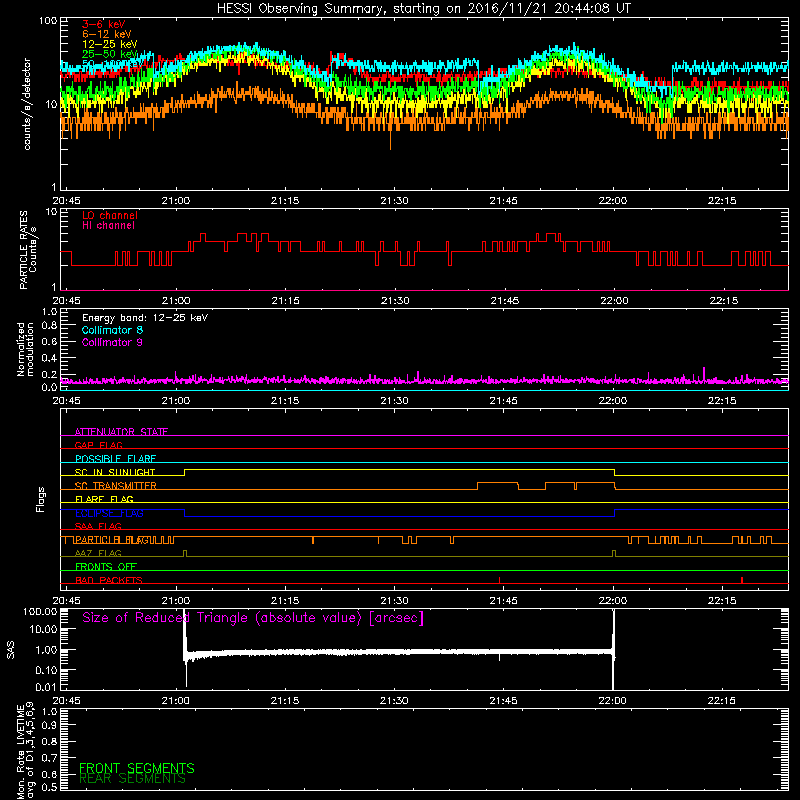
Task: Click the SC TRANSMITTER flag label
Action: (115, 485)
